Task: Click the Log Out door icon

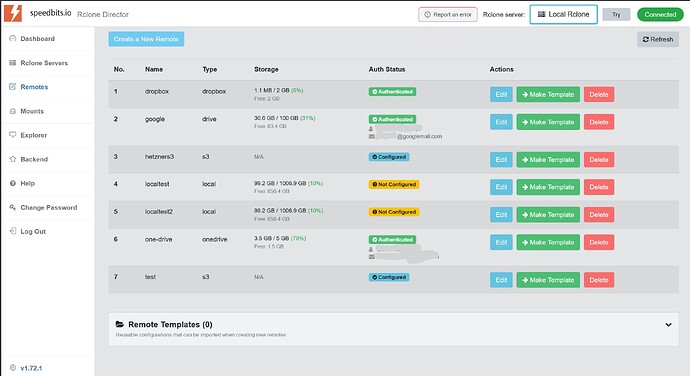Action: click(x=12, y=231)
